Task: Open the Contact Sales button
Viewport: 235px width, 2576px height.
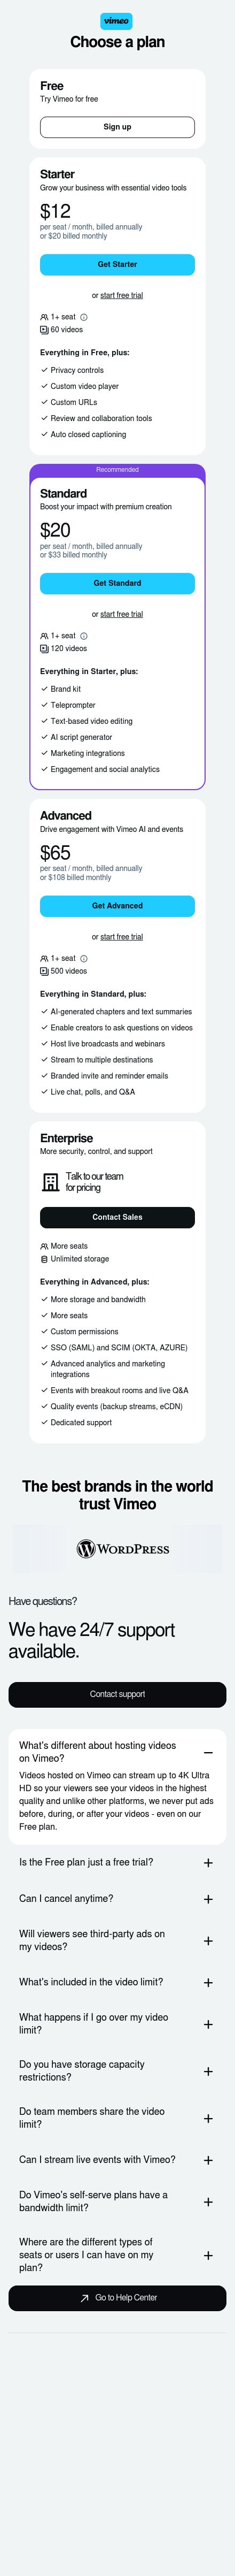Action: pos(117,1217)
